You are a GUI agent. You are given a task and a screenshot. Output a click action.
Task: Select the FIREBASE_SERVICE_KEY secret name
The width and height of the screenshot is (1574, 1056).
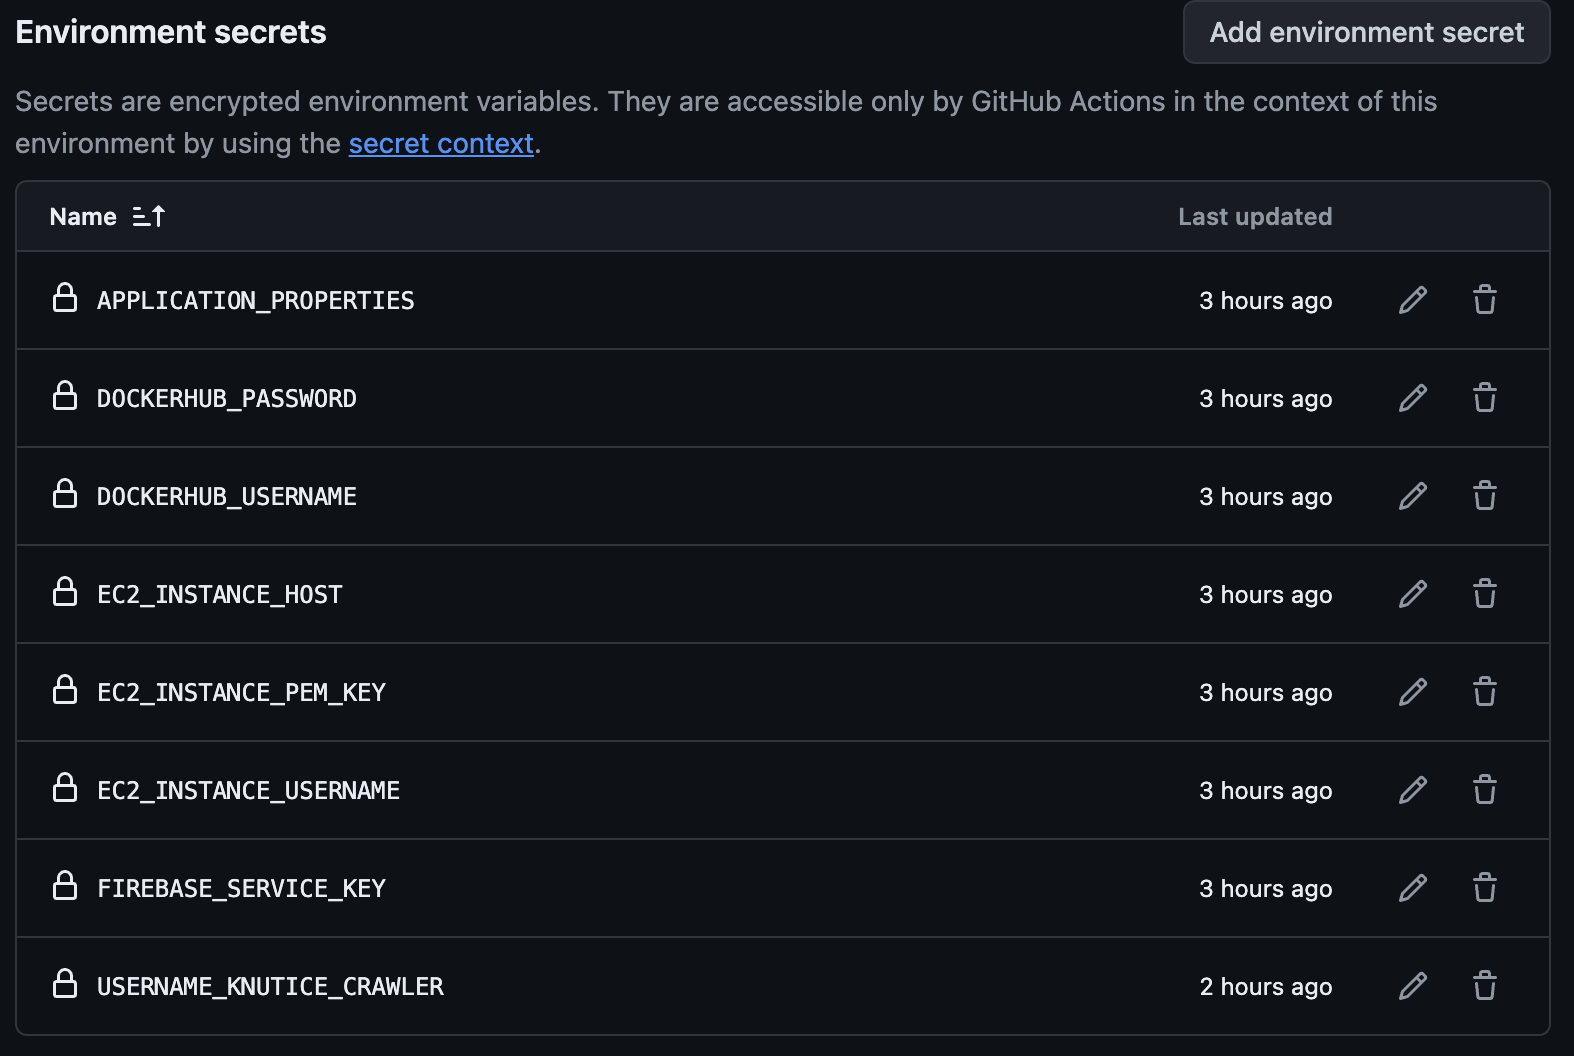point(241,889)
